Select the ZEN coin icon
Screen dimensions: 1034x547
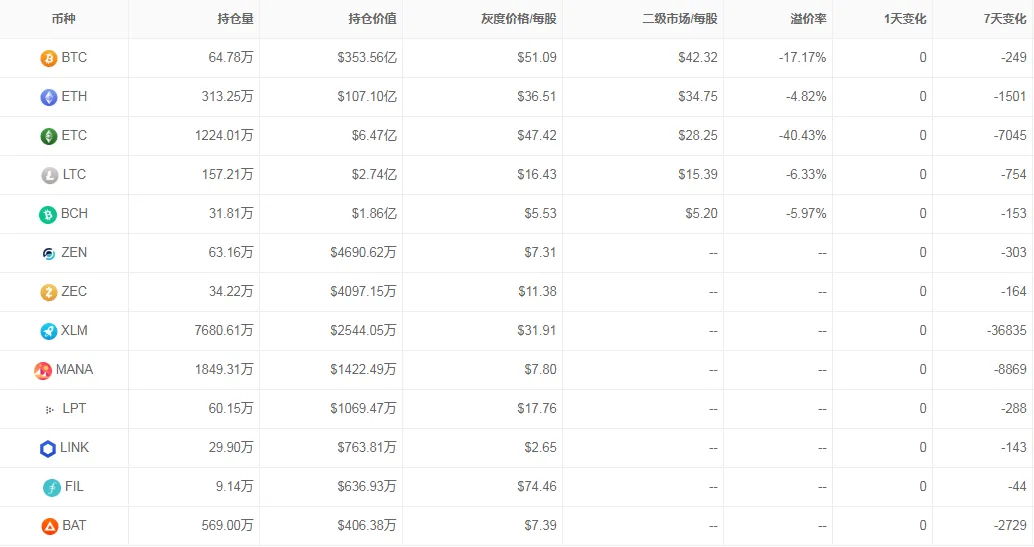point(49,253)
